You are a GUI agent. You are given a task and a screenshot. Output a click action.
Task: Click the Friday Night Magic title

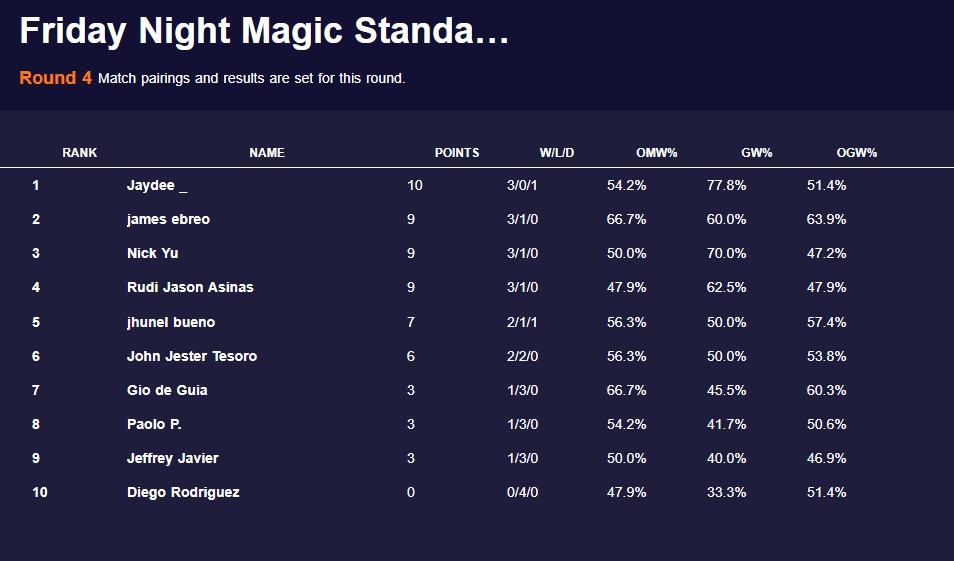point(264,31)
